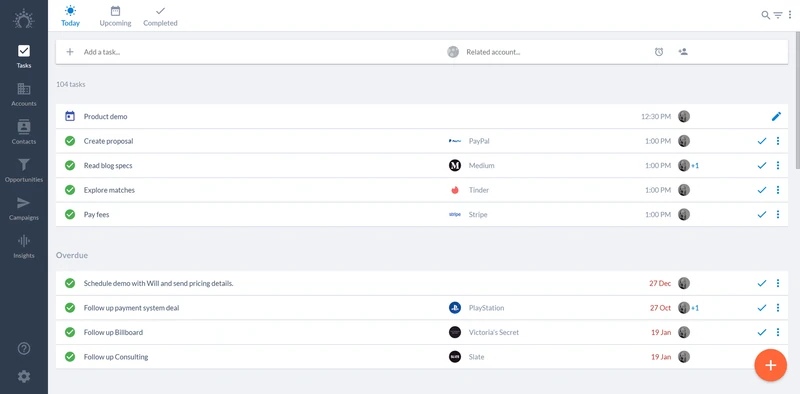Mark Read blog specs done with blue checkmark
Viewport: 800px width, 394px height.
click(762, 165)
